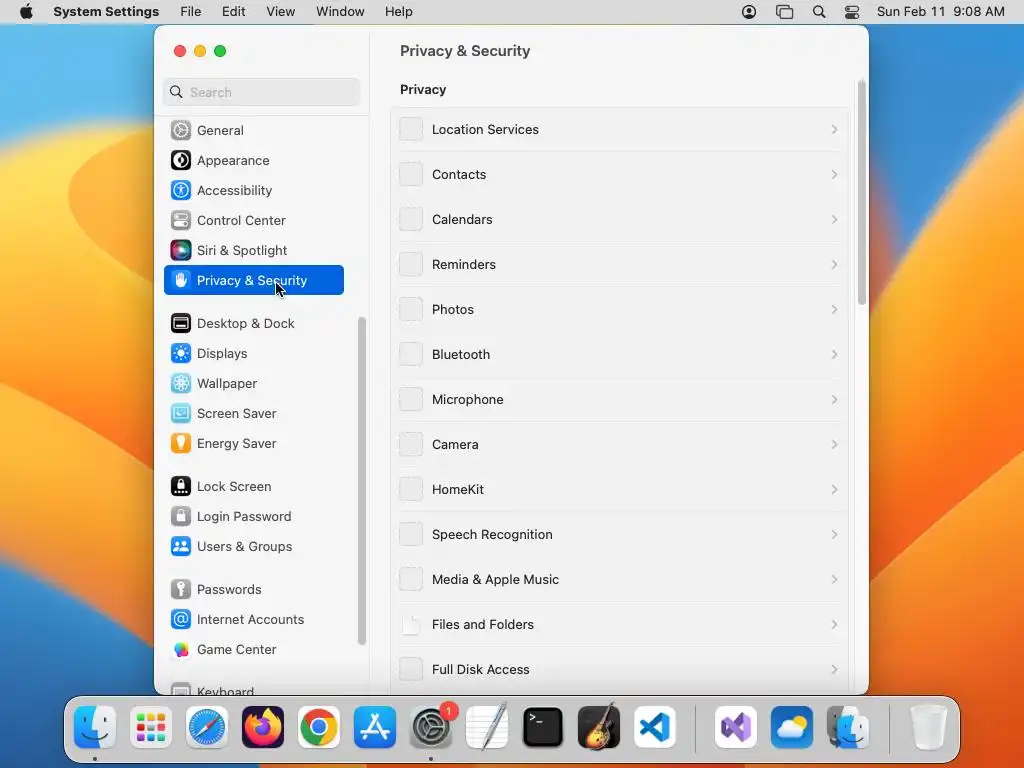Open Spotlight search in menu bar
The height and width of the screenshot is (768, 1024).
(819, 12)
